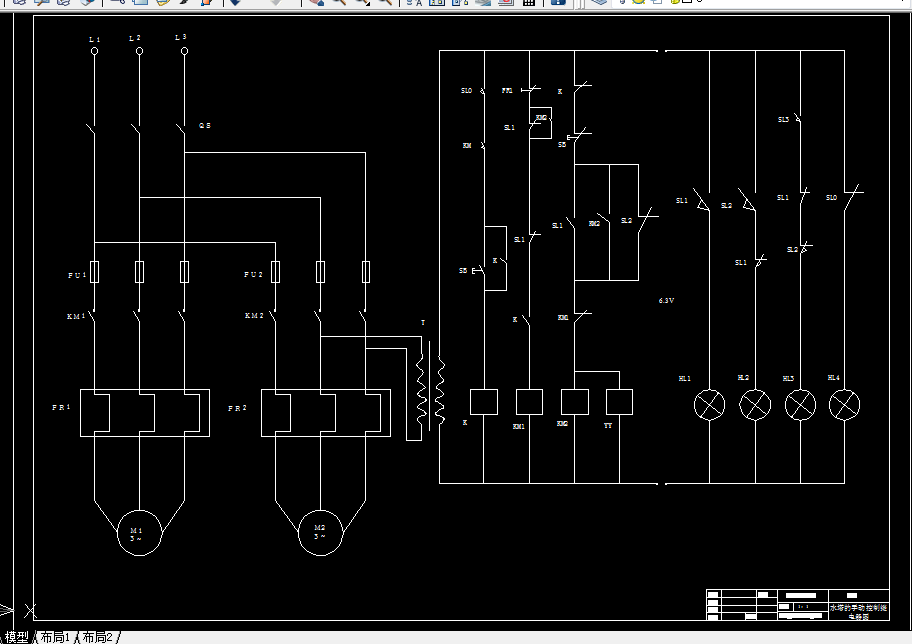Pick the transformer winding symbol
The image size is (912, 644).
pos(431,390)
